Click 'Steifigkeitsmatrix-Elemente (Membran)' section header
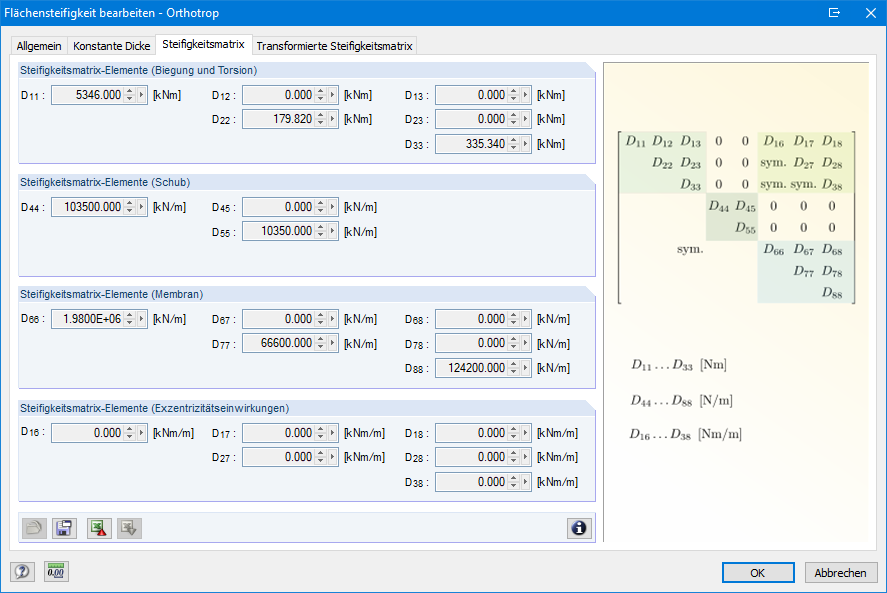 coord(111,294)
